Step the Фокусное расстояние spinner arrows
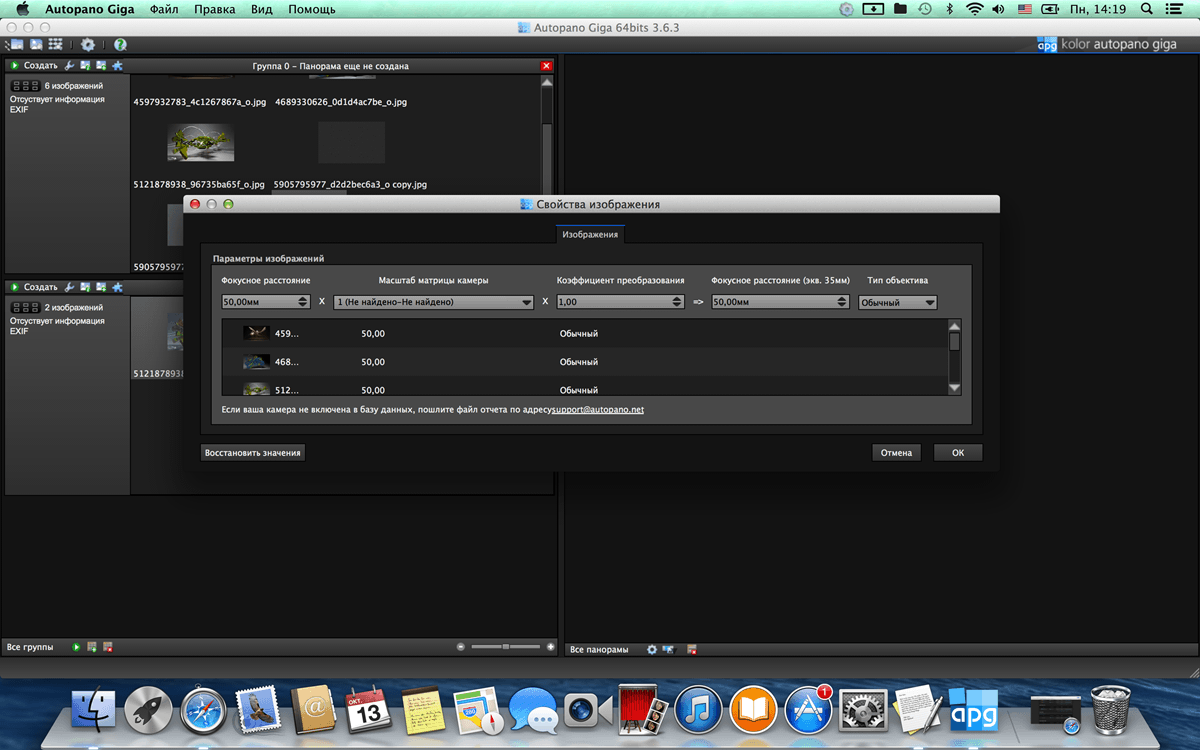Image resolution: width=1200 pixels, height=750 pixels. [x=303, y=302]
